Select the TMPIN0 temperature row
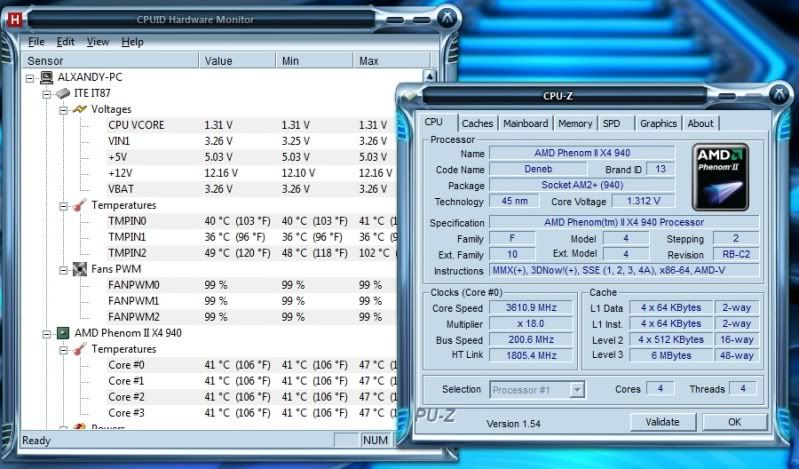The height and width of the screenshot is (469, 799). pos(251,221)
